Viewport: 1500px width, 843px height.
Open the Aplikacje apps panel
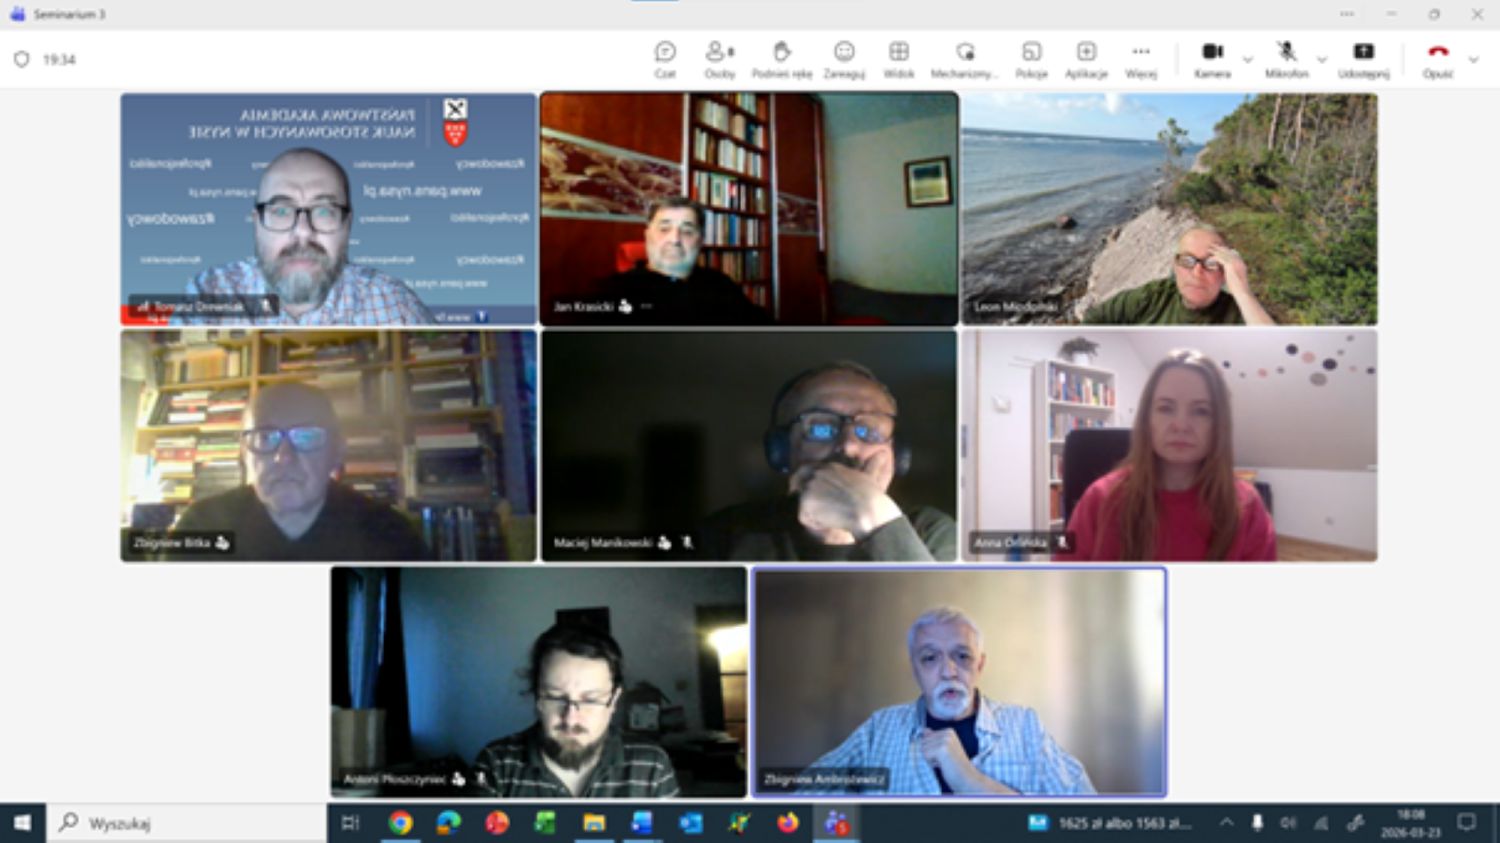[x=1086, y=59]
